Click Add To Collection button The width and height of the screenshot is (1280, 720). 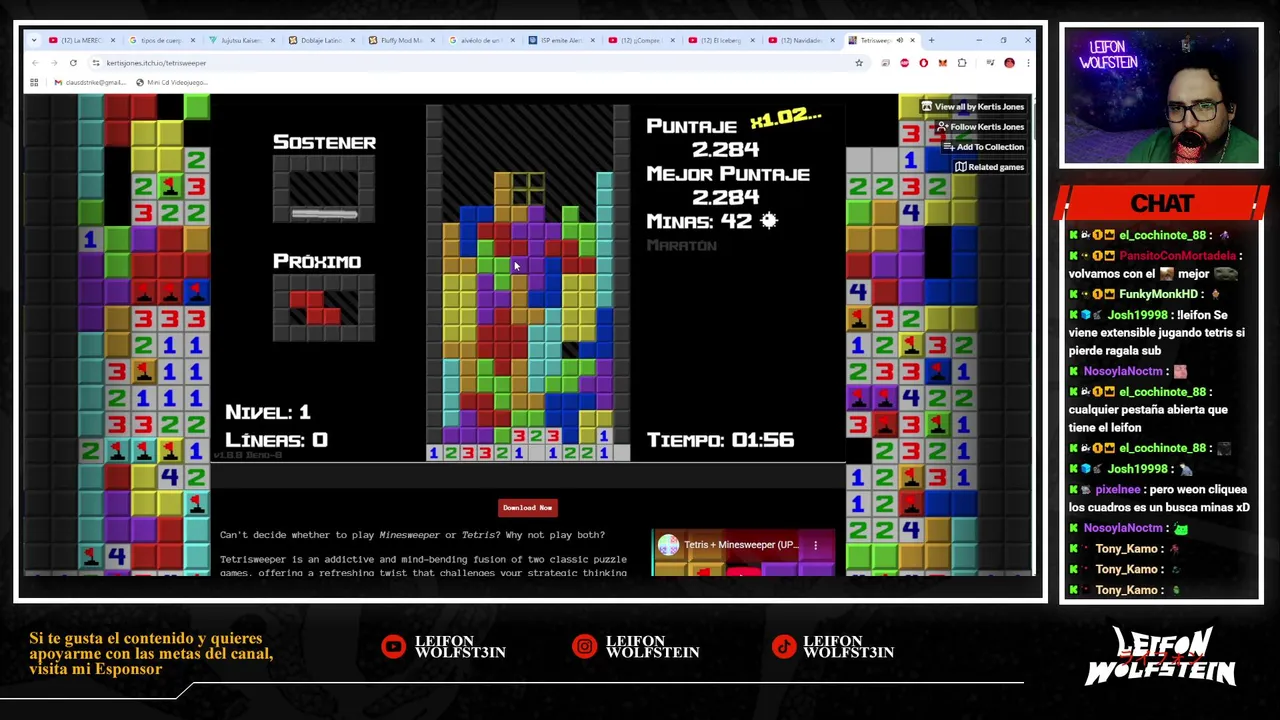(x=983, y=147)
